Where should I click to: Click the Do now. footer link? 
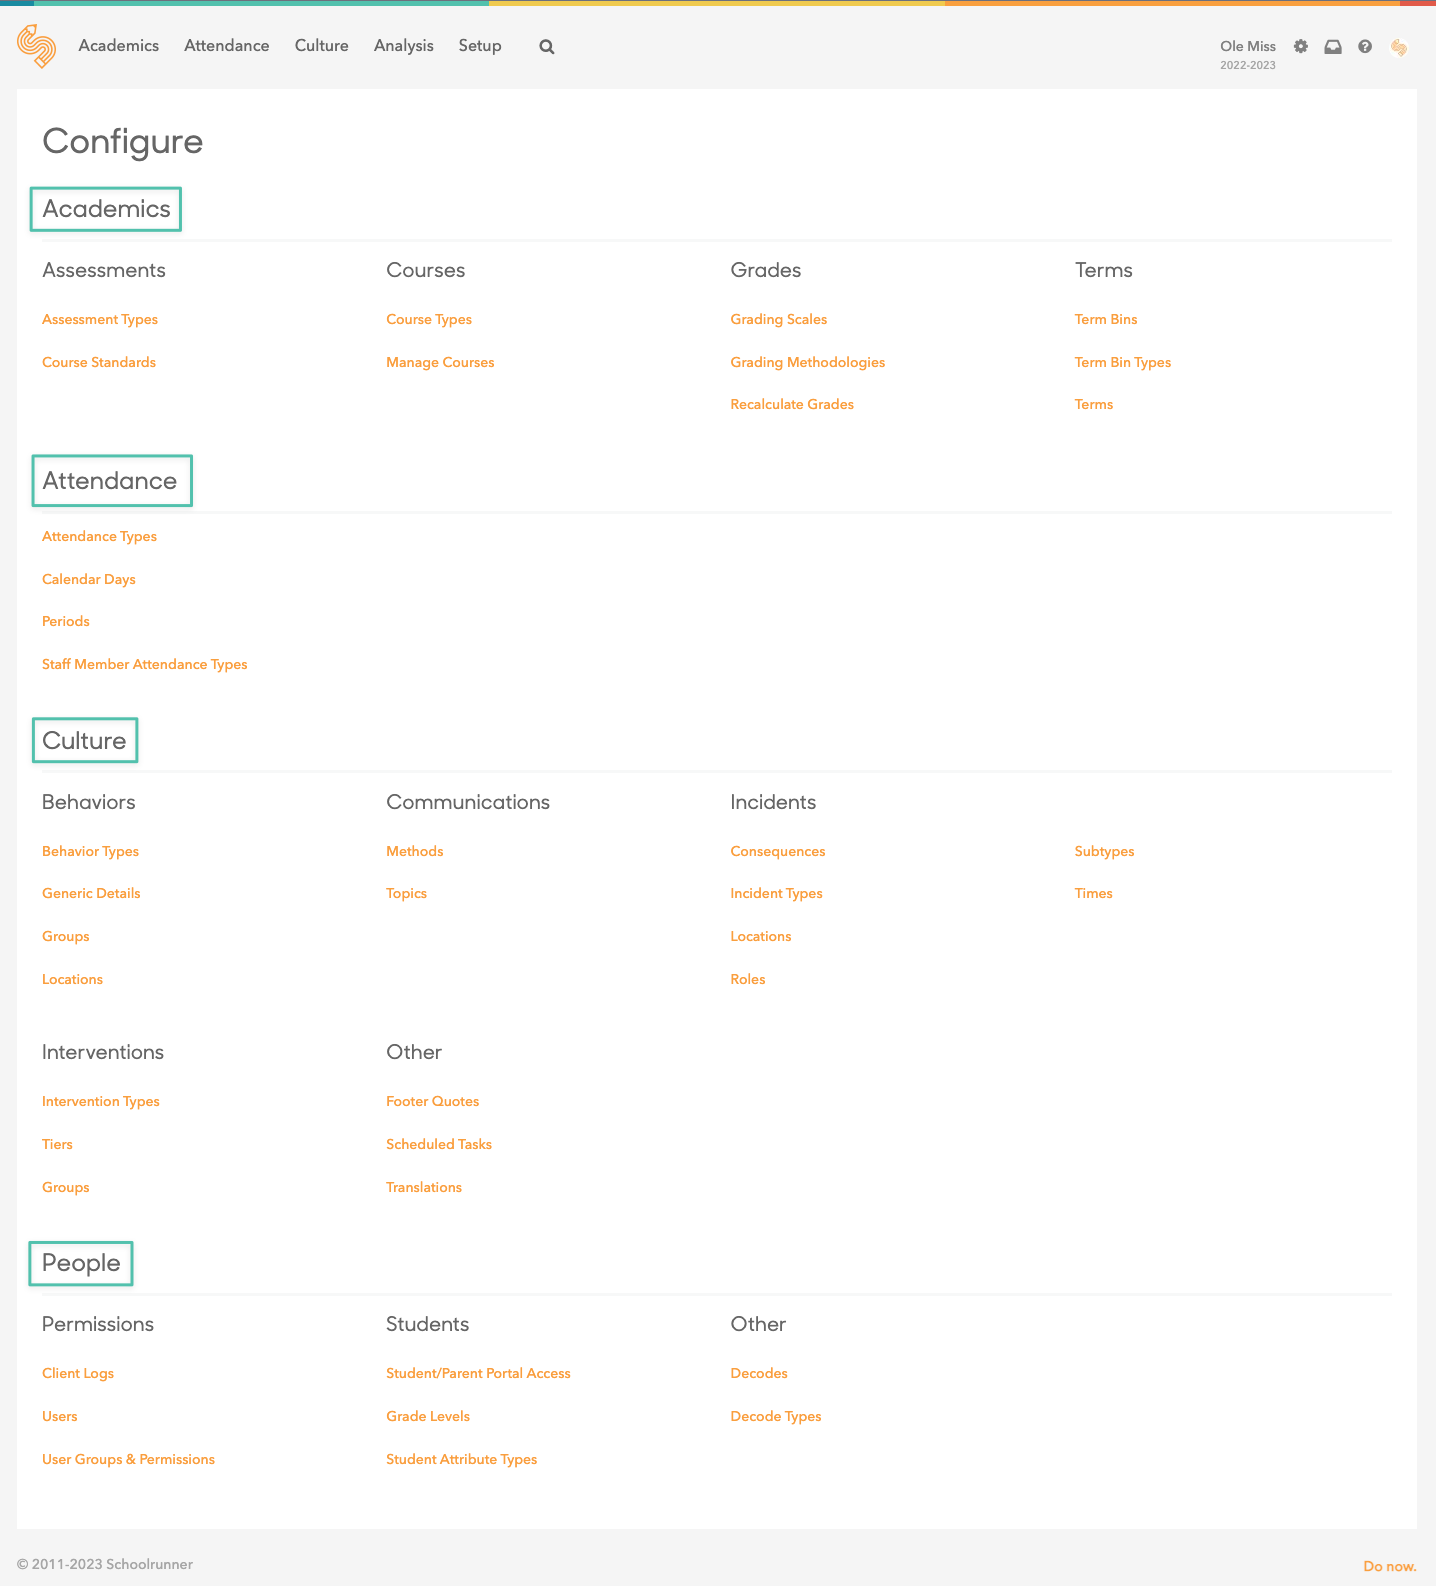point(1389,1566)
